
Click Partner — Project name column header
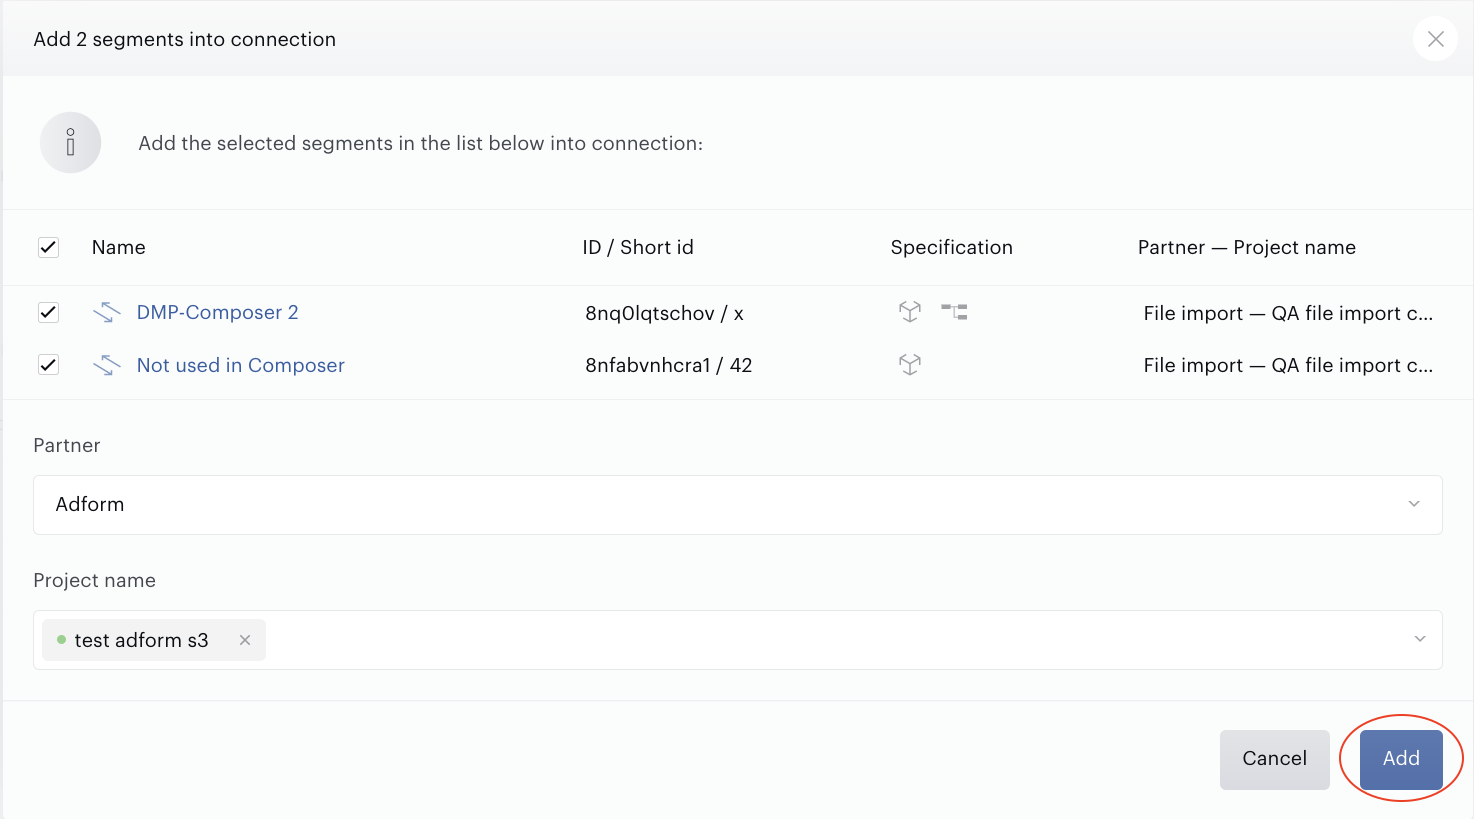point(1246,247)
